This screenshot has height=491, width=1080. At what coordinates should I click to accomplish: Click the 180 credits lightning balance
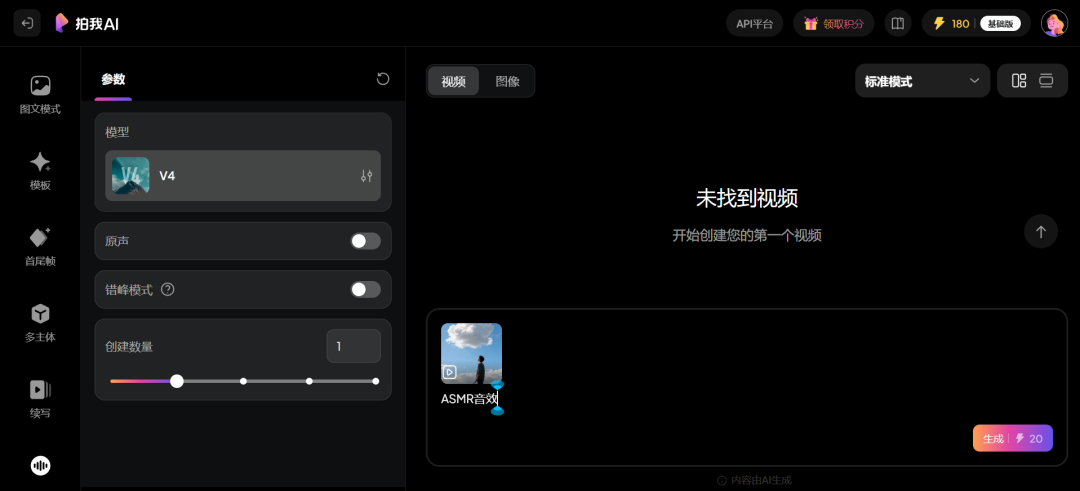tap(951, 23)
